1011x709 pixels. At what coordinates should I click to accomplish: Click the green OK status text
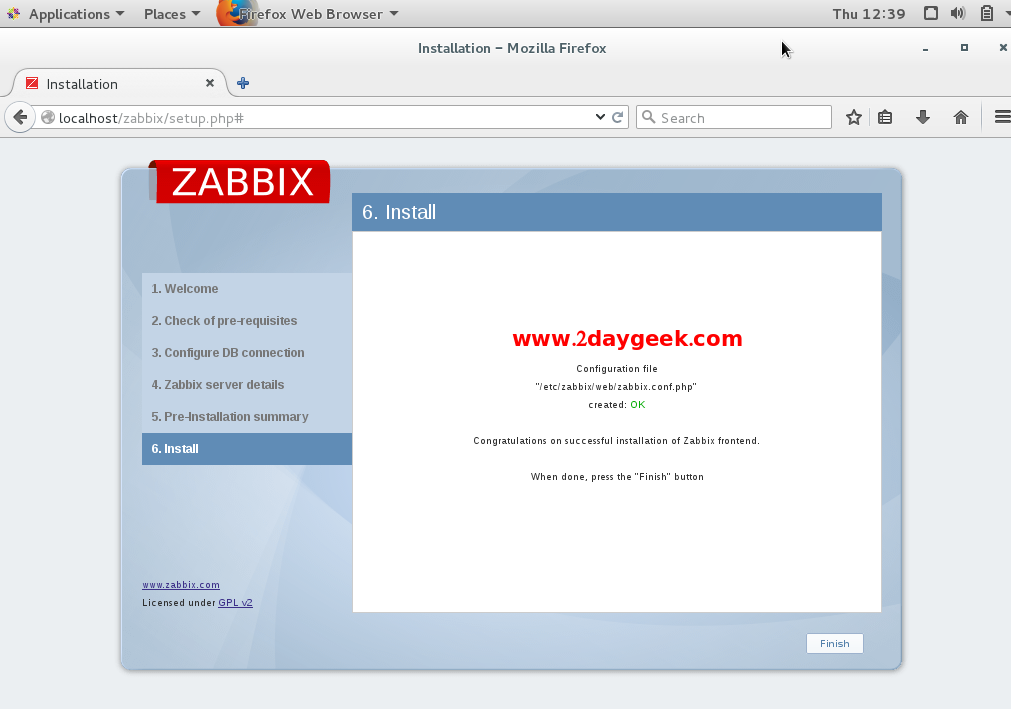(638, 405)
